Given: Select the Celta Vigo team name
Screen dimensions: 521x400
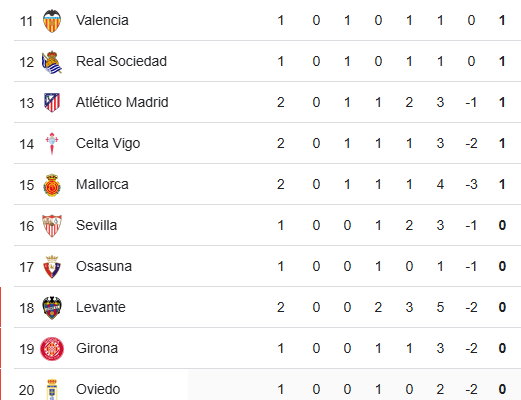Looking at the screenshot, I should click(108, 144).
